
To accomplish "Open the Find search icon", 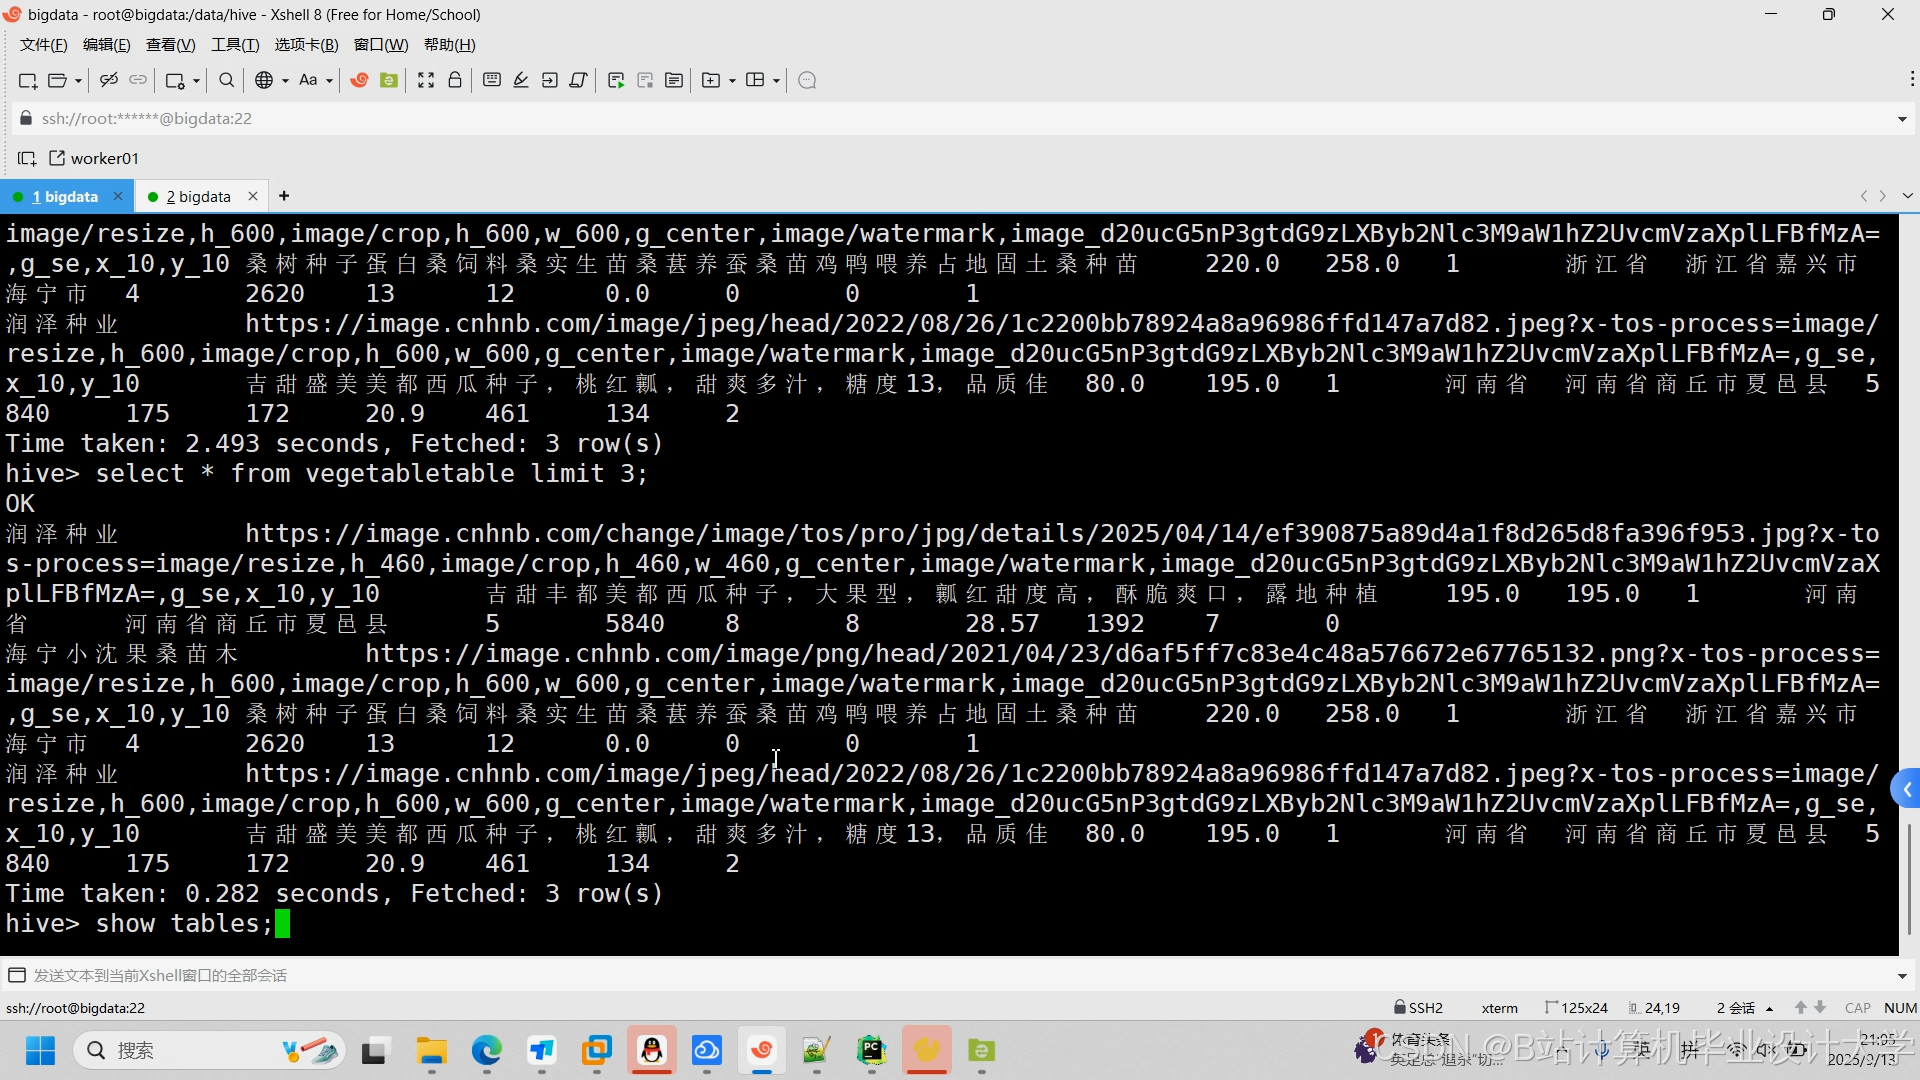I will [226, 80].
